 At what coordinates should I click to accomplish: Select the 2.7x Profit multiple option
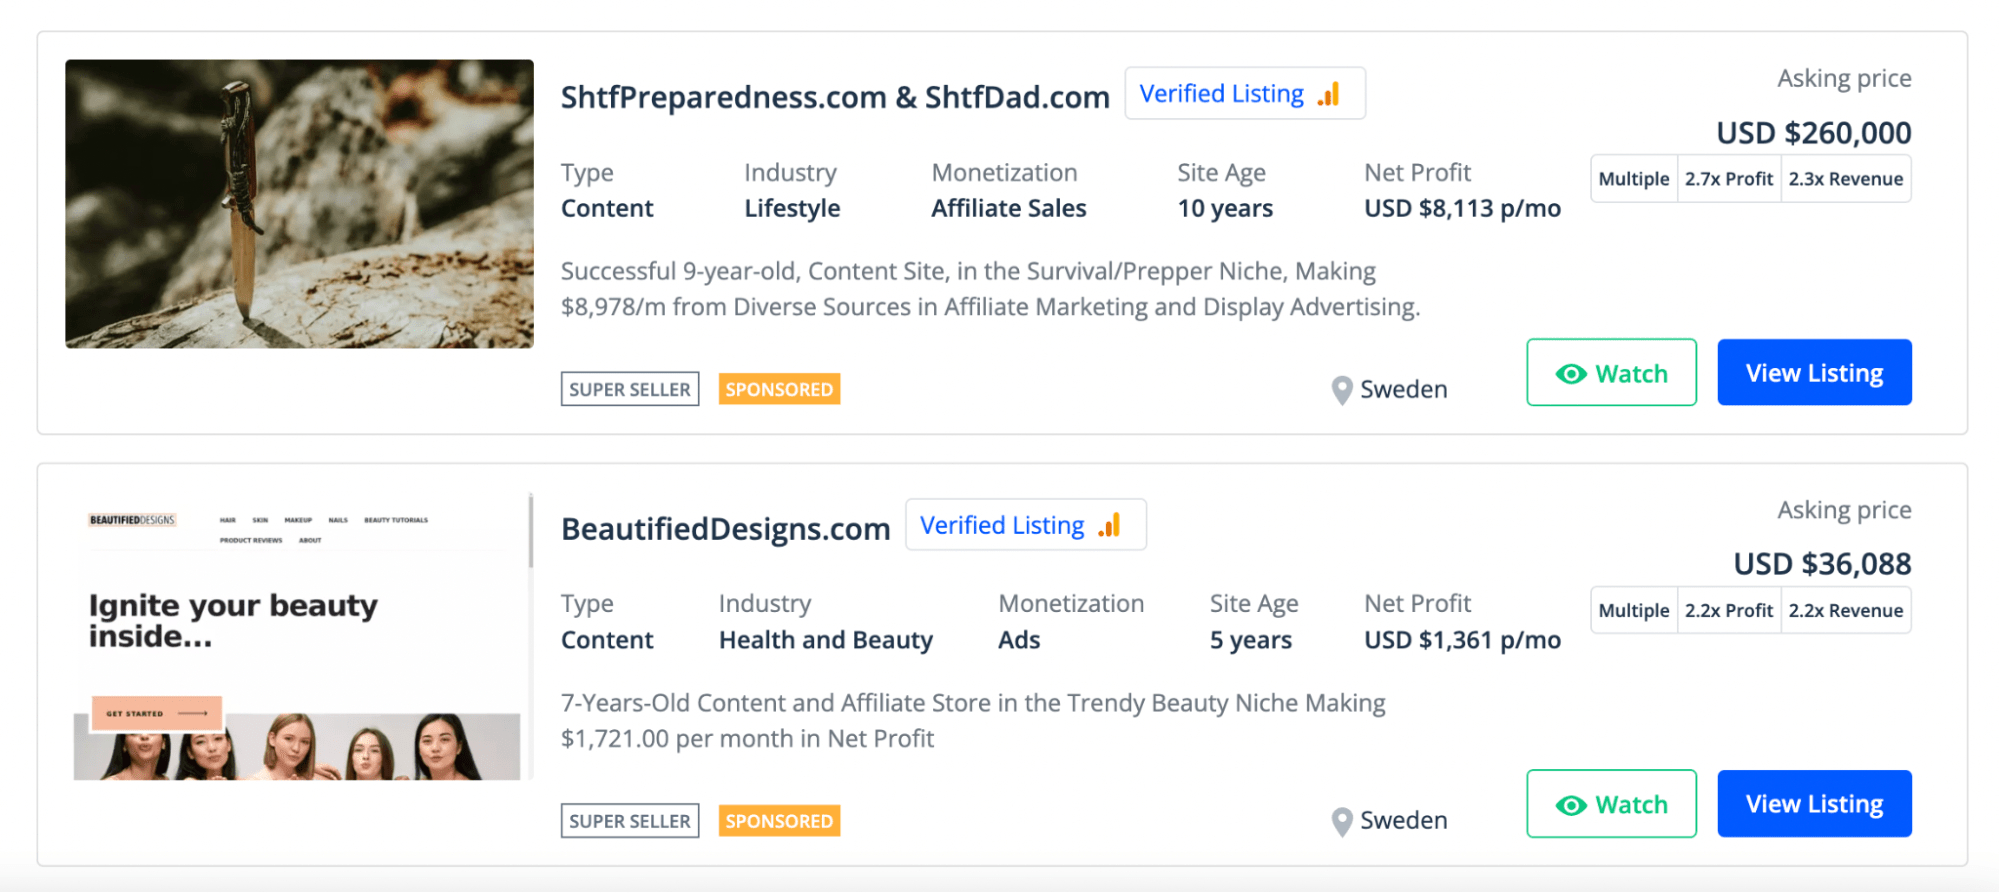pos(1728,178)
